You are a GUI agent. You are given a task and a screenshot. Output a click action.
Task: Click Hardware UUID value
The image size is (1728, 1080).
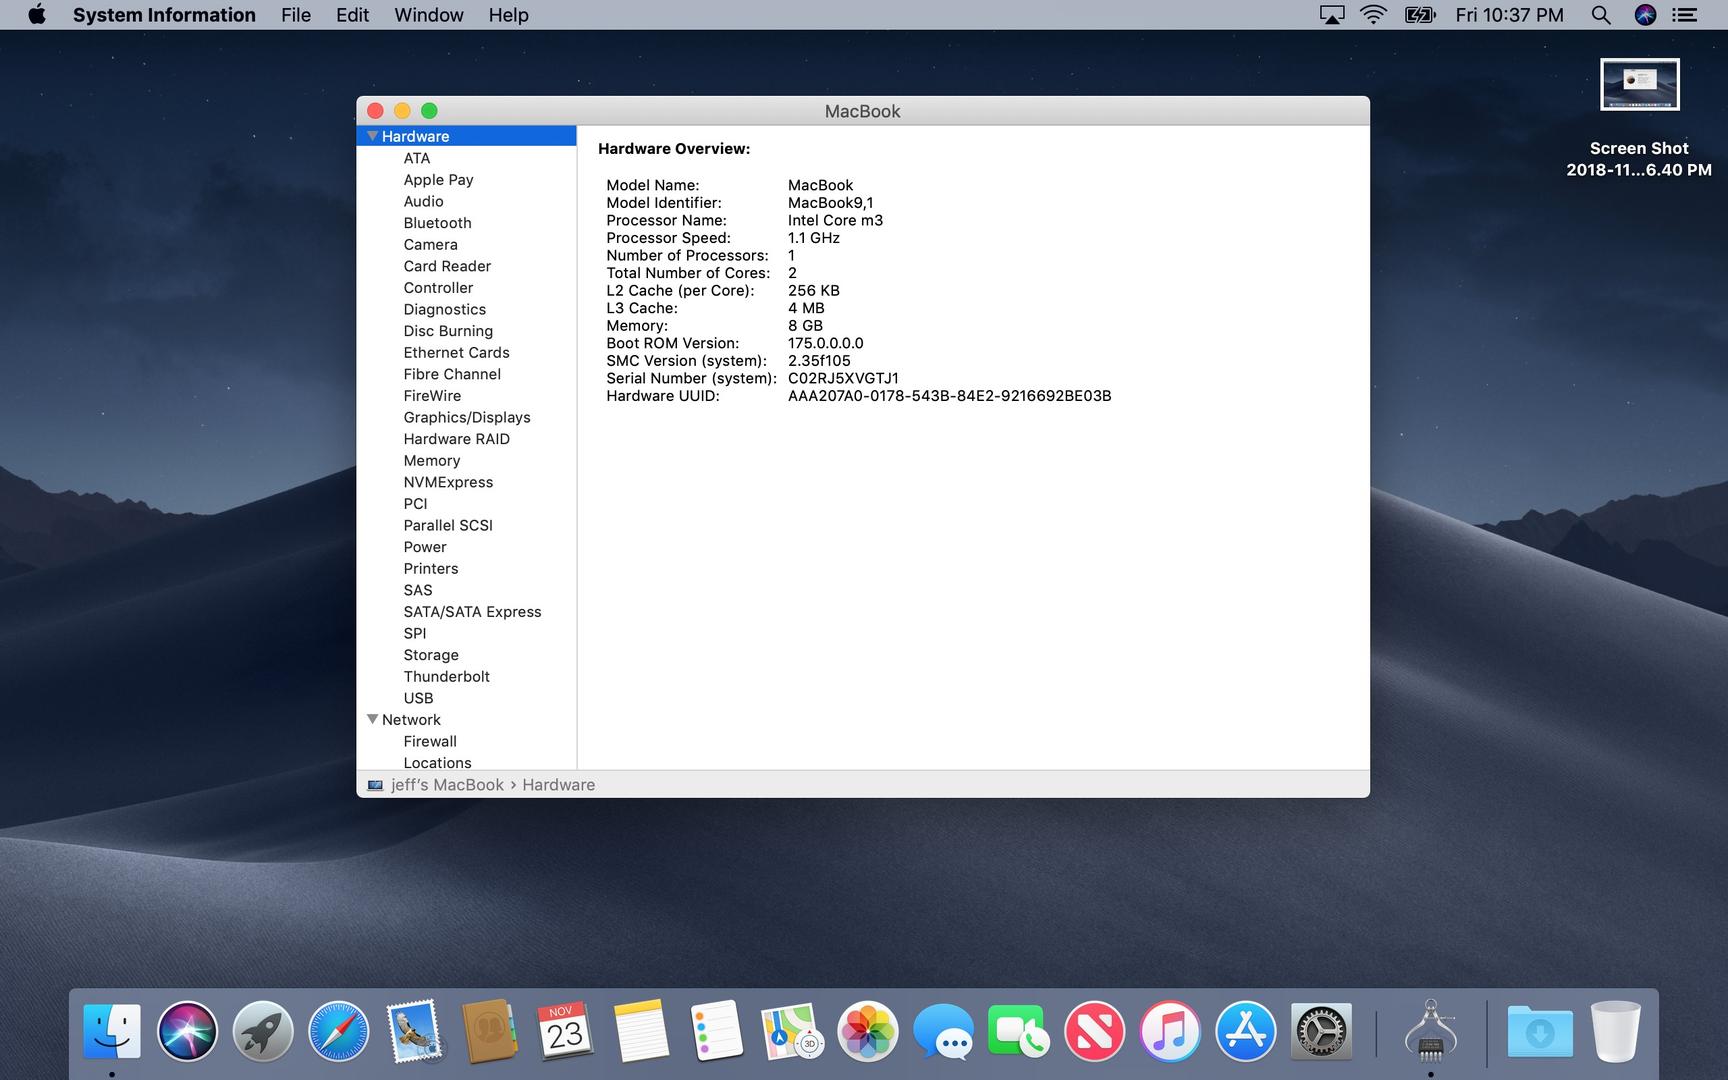pos(949,396)
